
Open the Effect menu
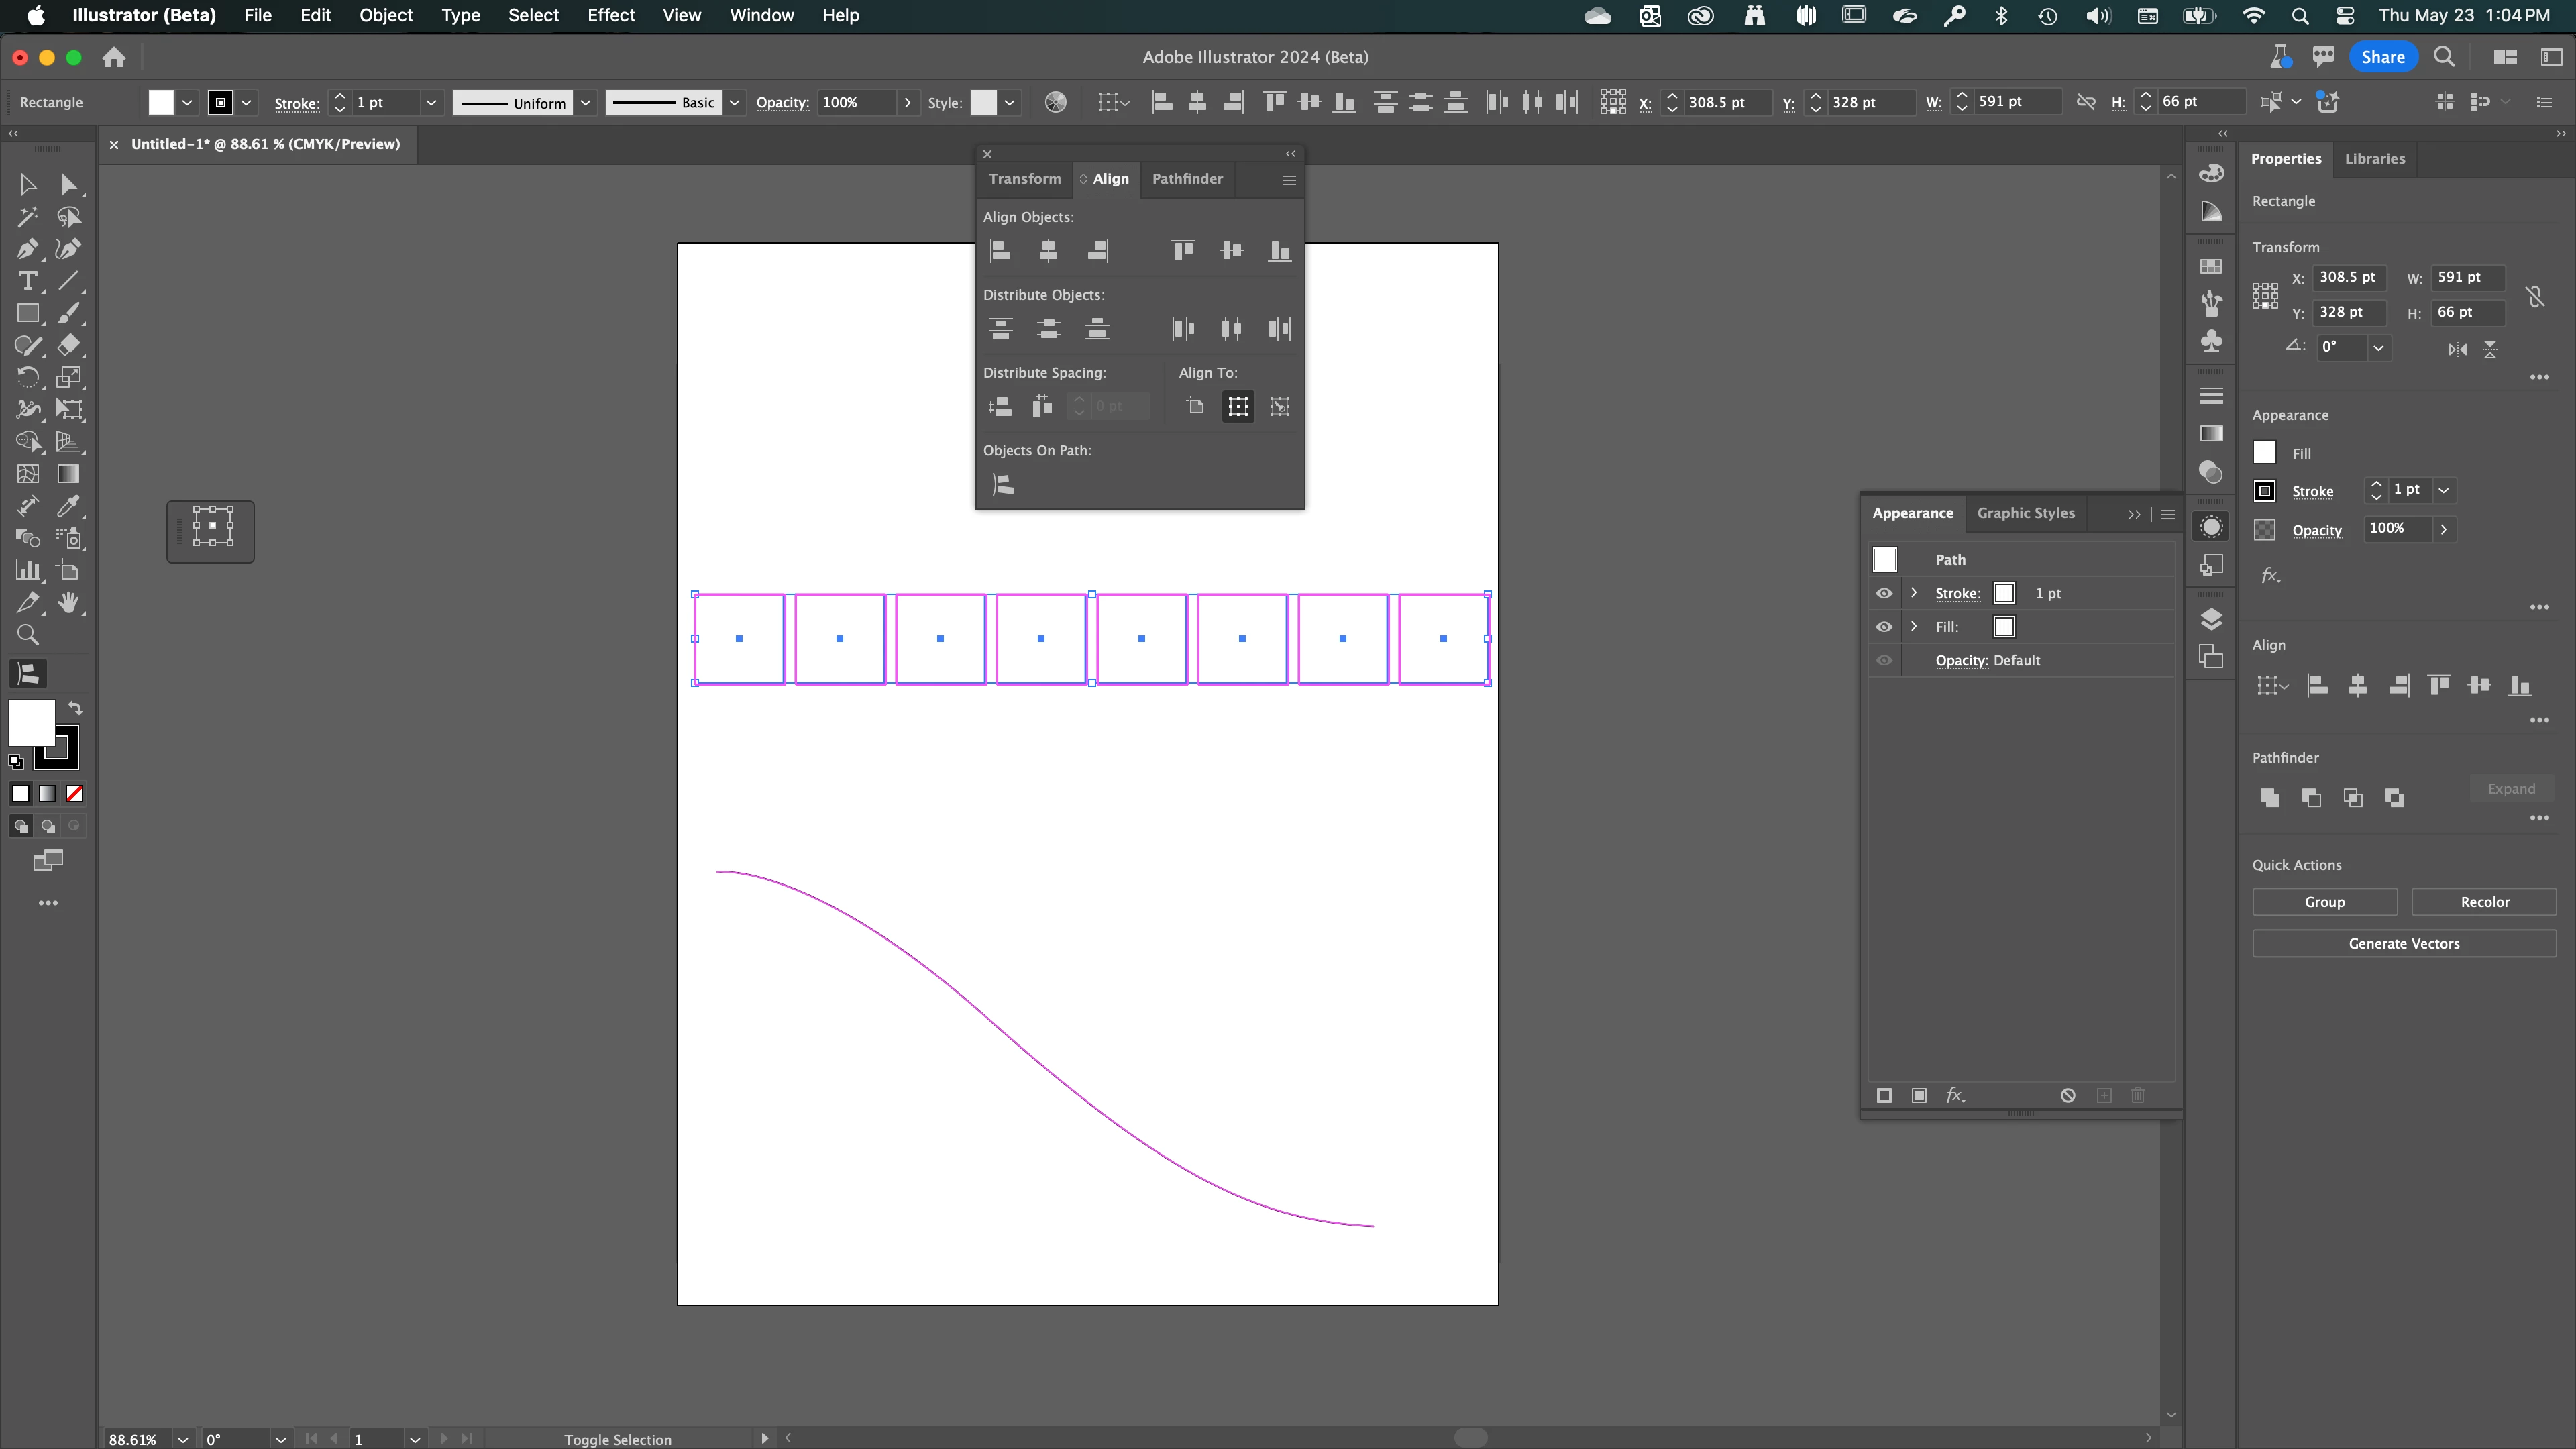[610, 15]
